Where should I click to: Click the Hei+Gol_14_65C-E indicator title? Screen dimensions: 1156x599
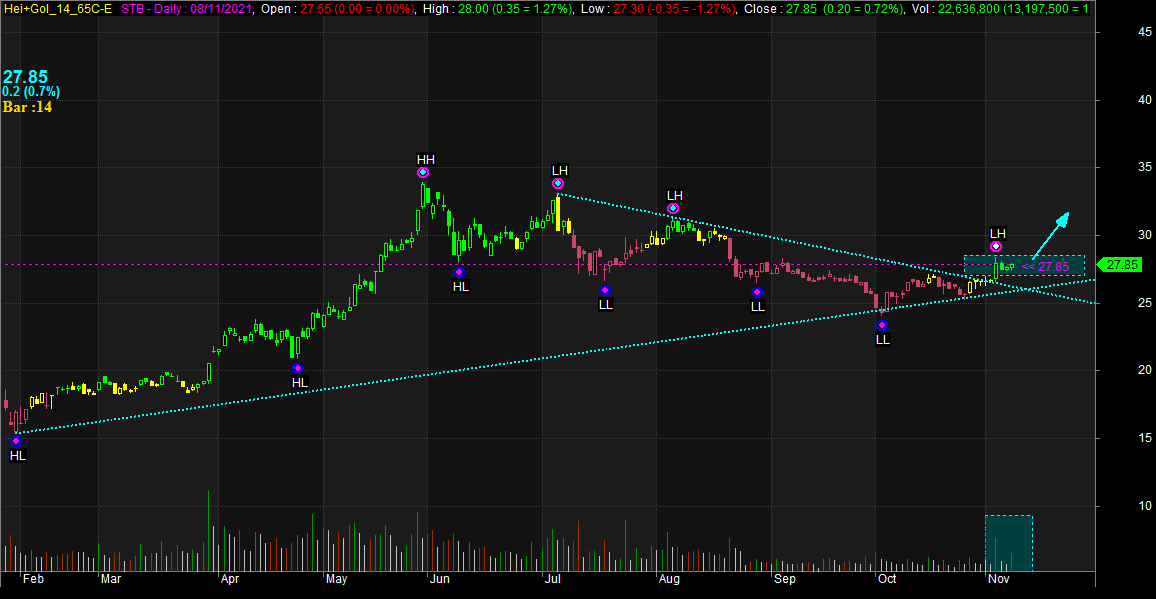point(58,8)
